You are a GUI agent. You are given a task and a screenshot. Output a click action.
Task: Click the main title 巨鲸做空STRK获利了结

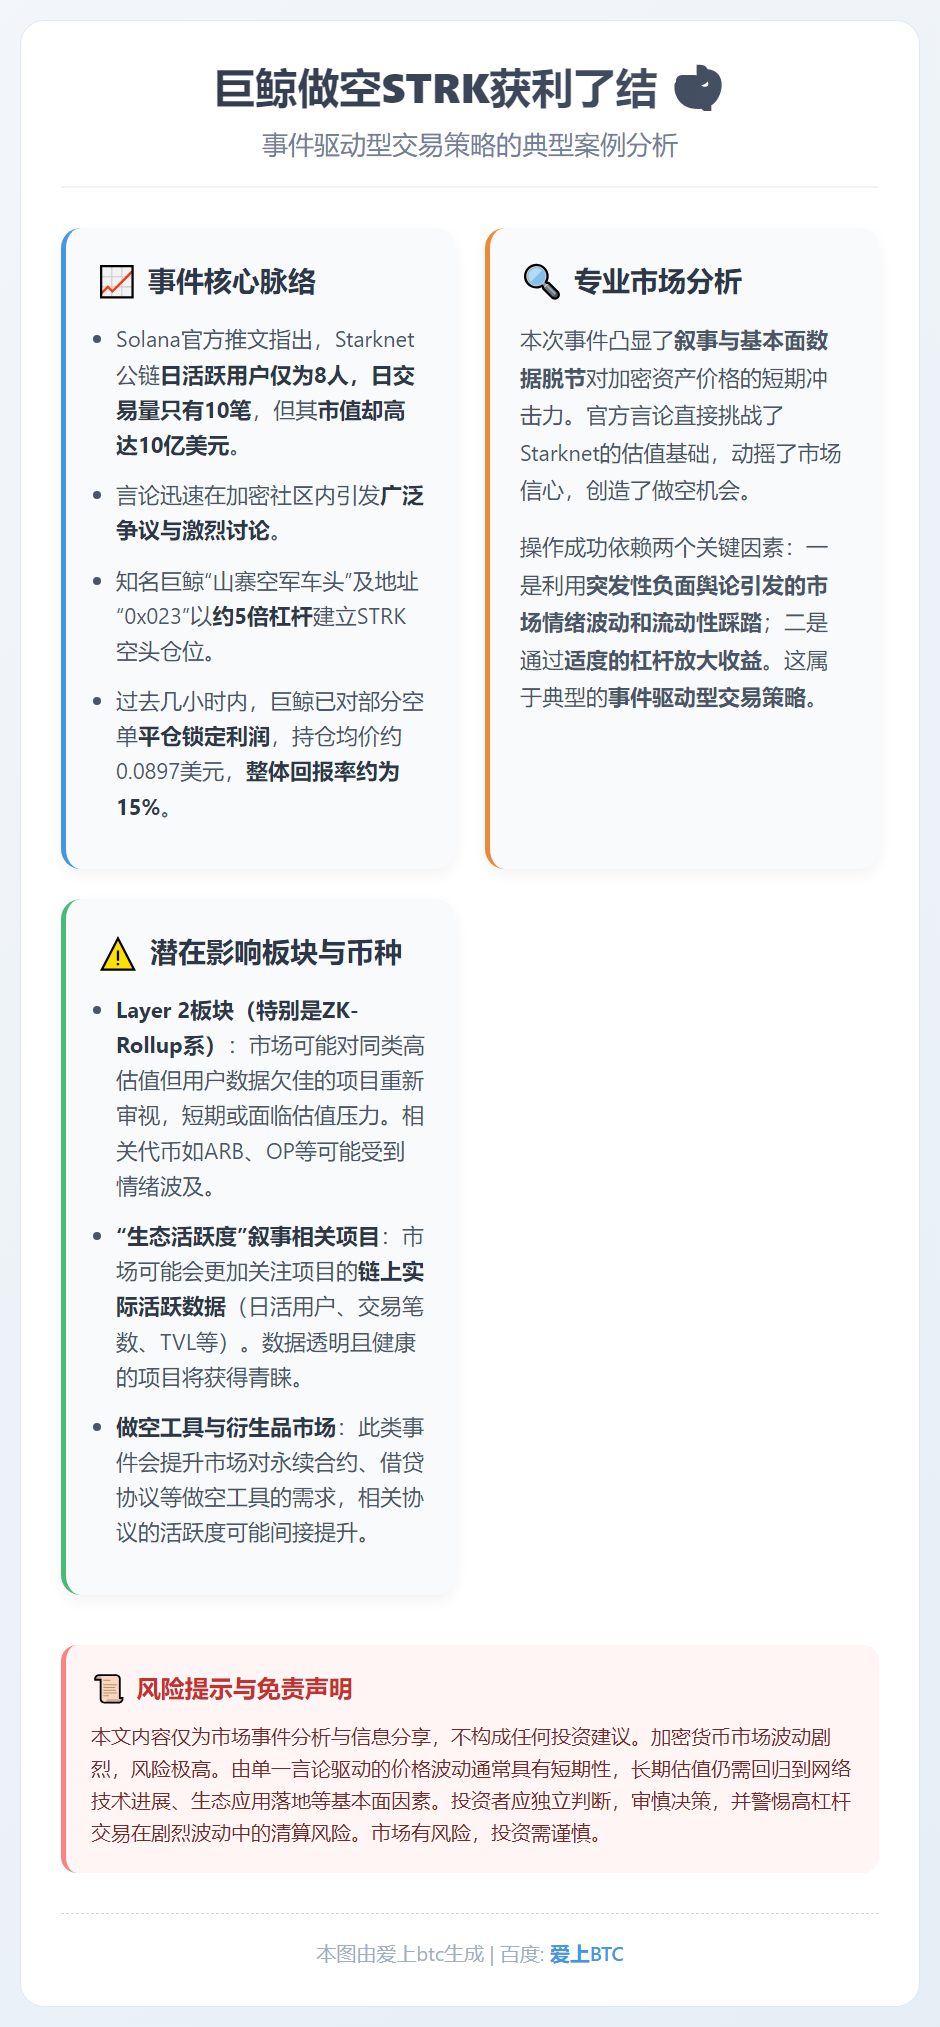coord(436,89)
